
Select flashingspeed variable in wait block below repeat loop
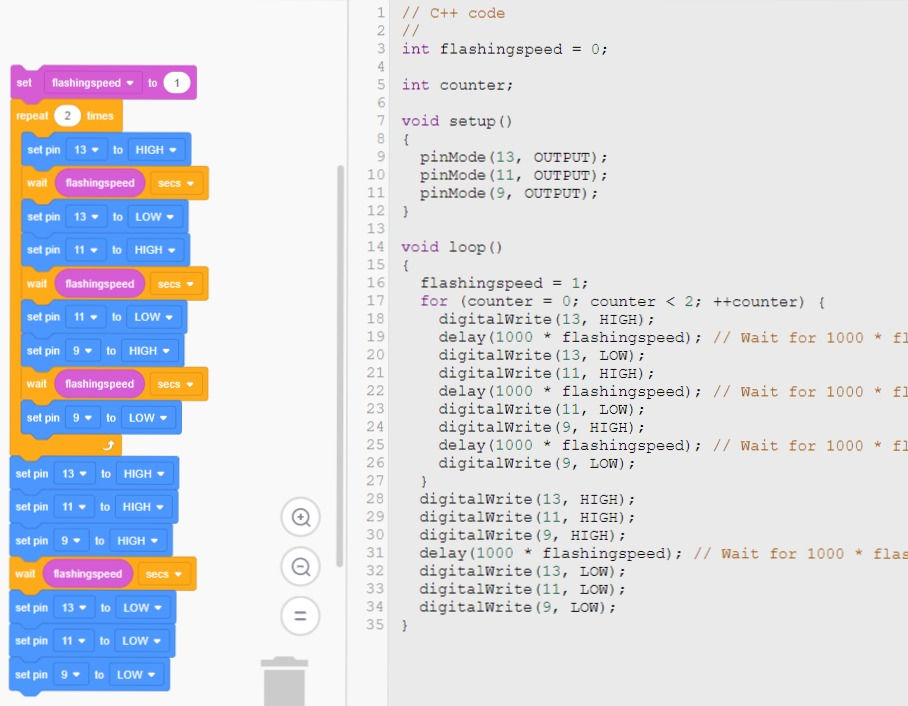coord(88,574)
